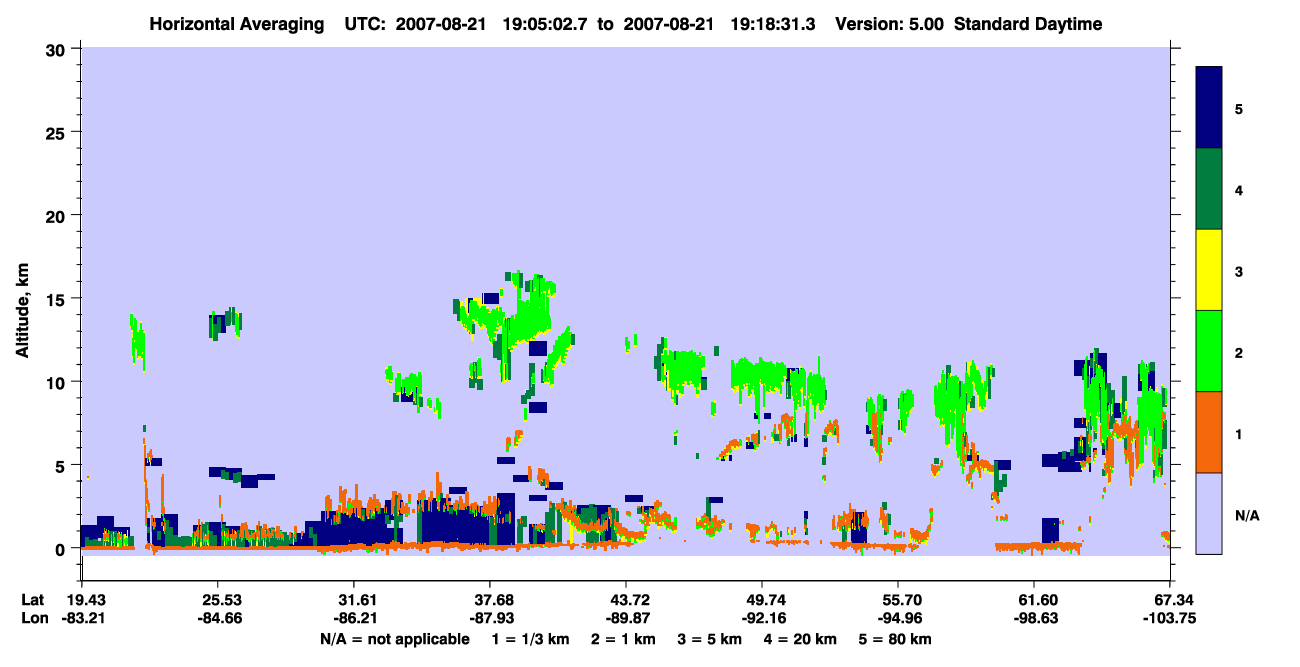Click the legend text 'N/A = not applicable'

pos(394,639)
